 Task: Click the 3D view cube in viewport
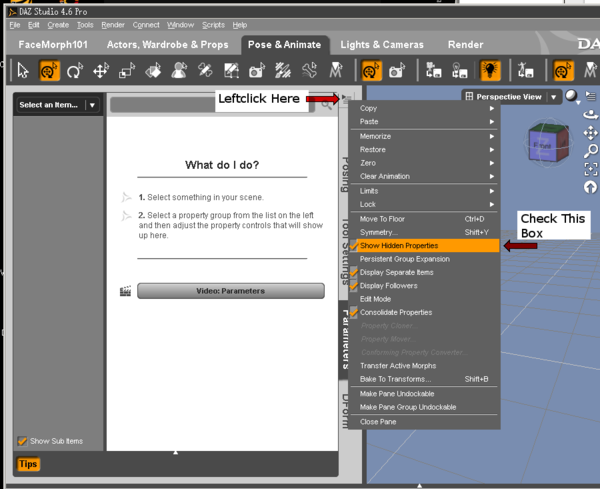547,142
